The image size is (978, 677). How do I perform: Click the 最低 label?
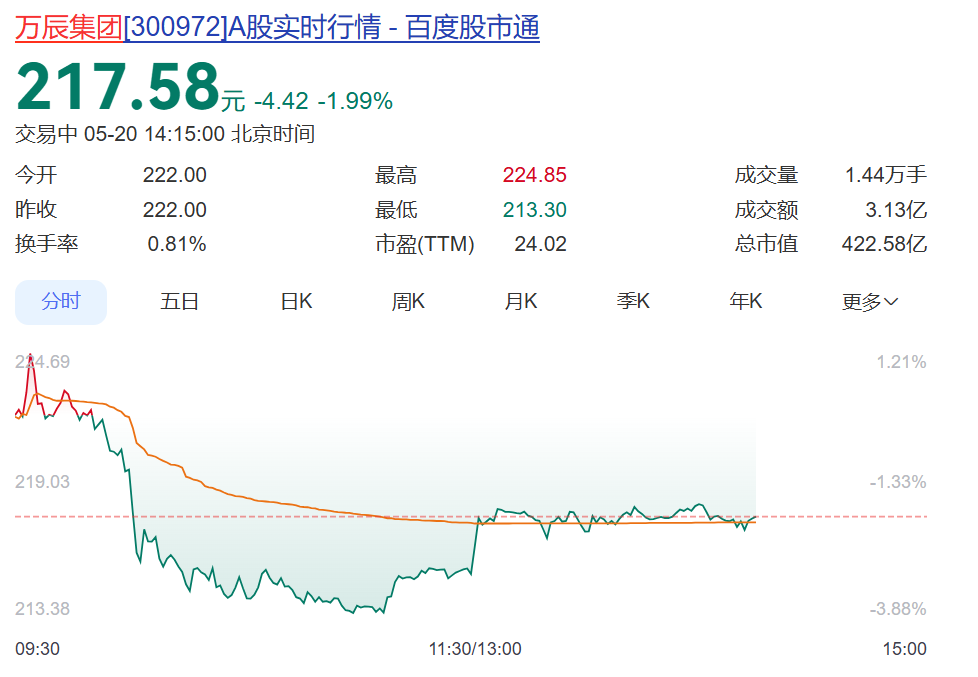pyautogui.click(x=396, y=210)
